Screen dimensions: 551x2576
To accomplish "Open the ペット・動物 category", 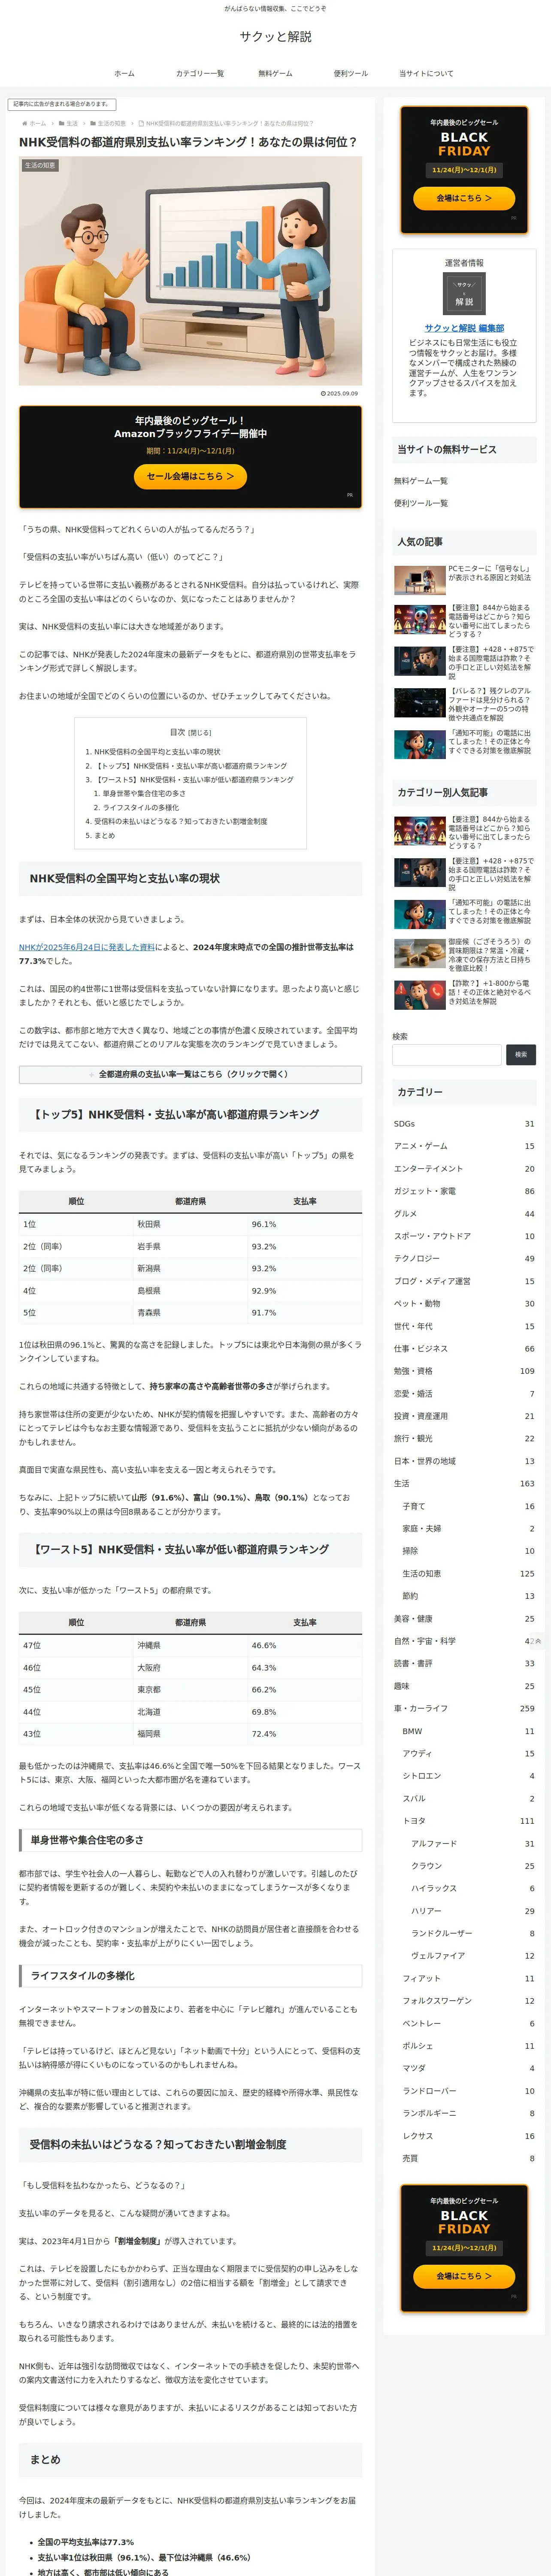I will (464, 1304).
